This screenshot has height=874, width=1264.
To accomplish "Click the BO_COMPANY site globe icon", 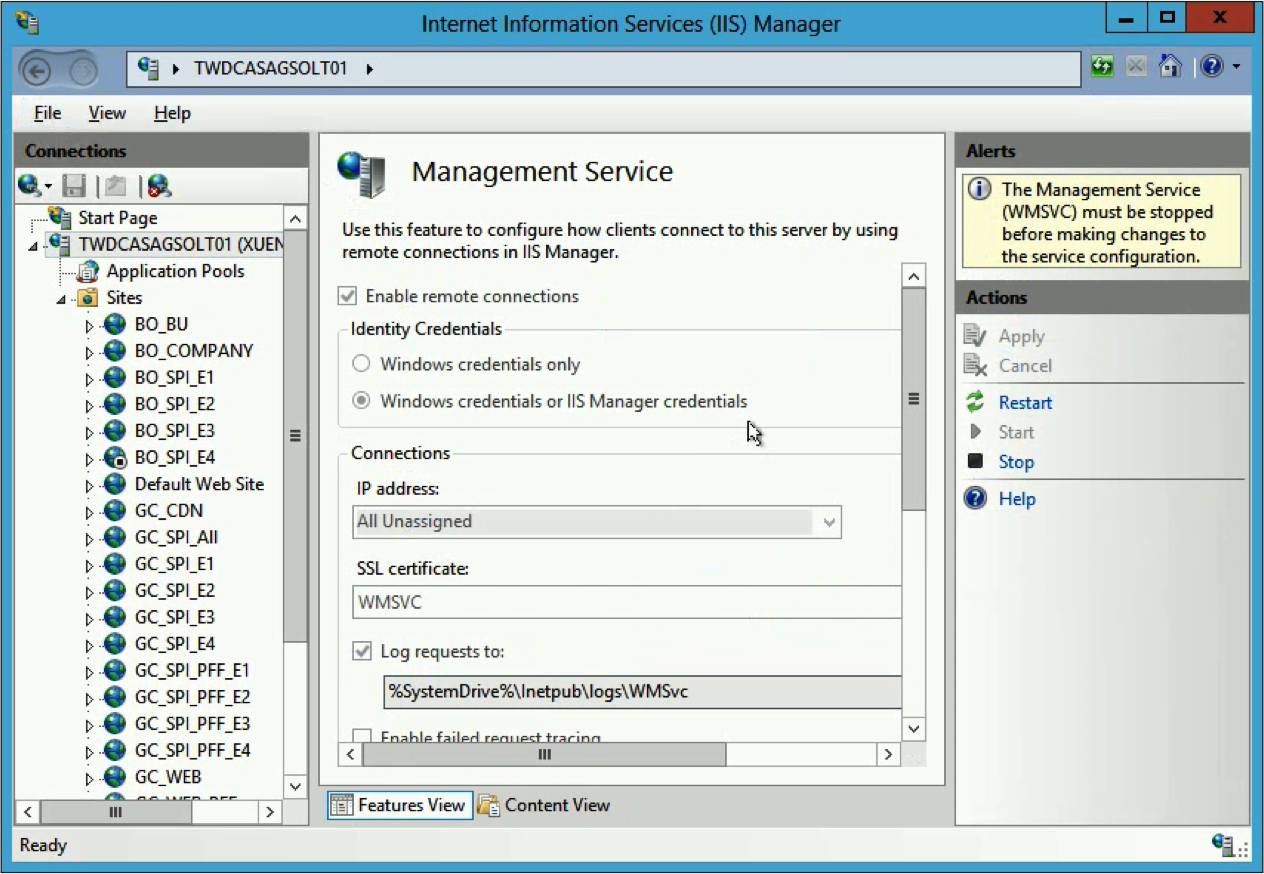I will 115,351.
